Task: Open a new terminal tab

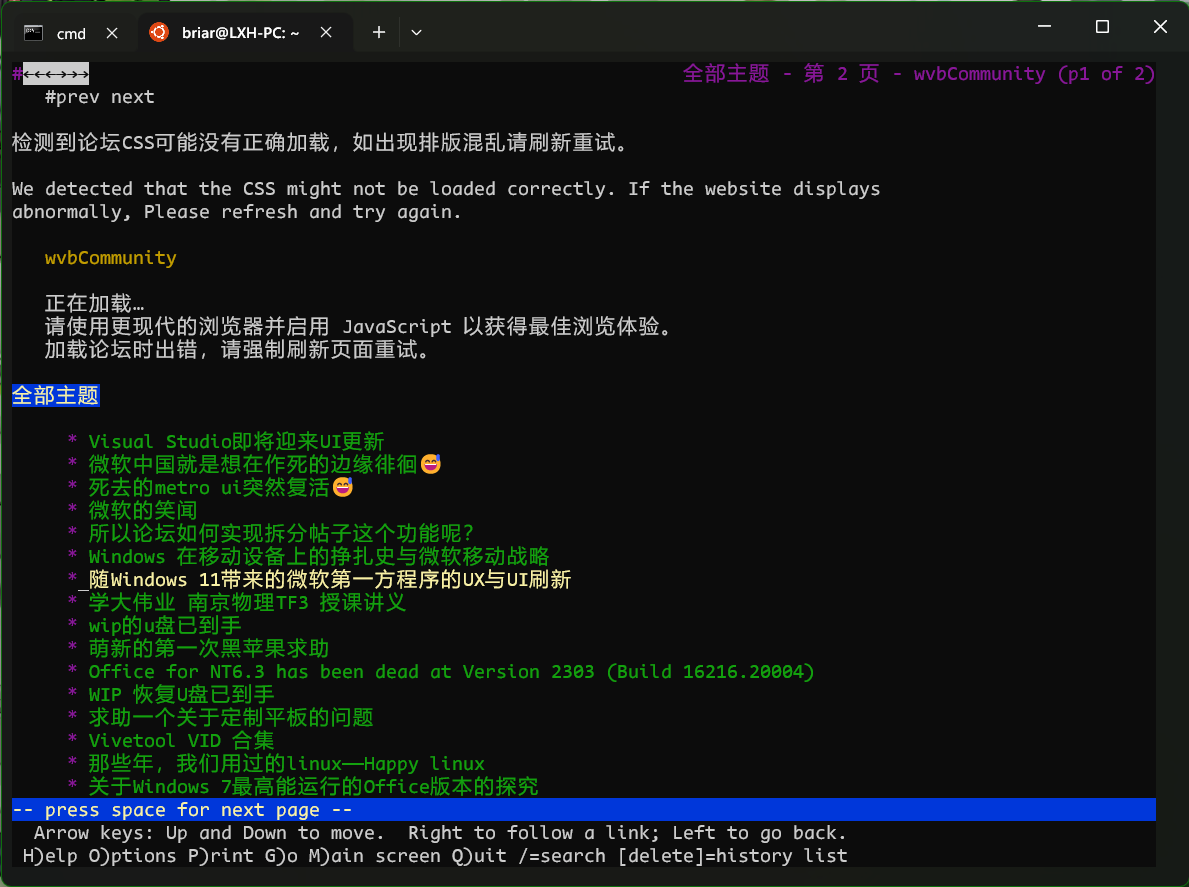Action: click(379, 33)
